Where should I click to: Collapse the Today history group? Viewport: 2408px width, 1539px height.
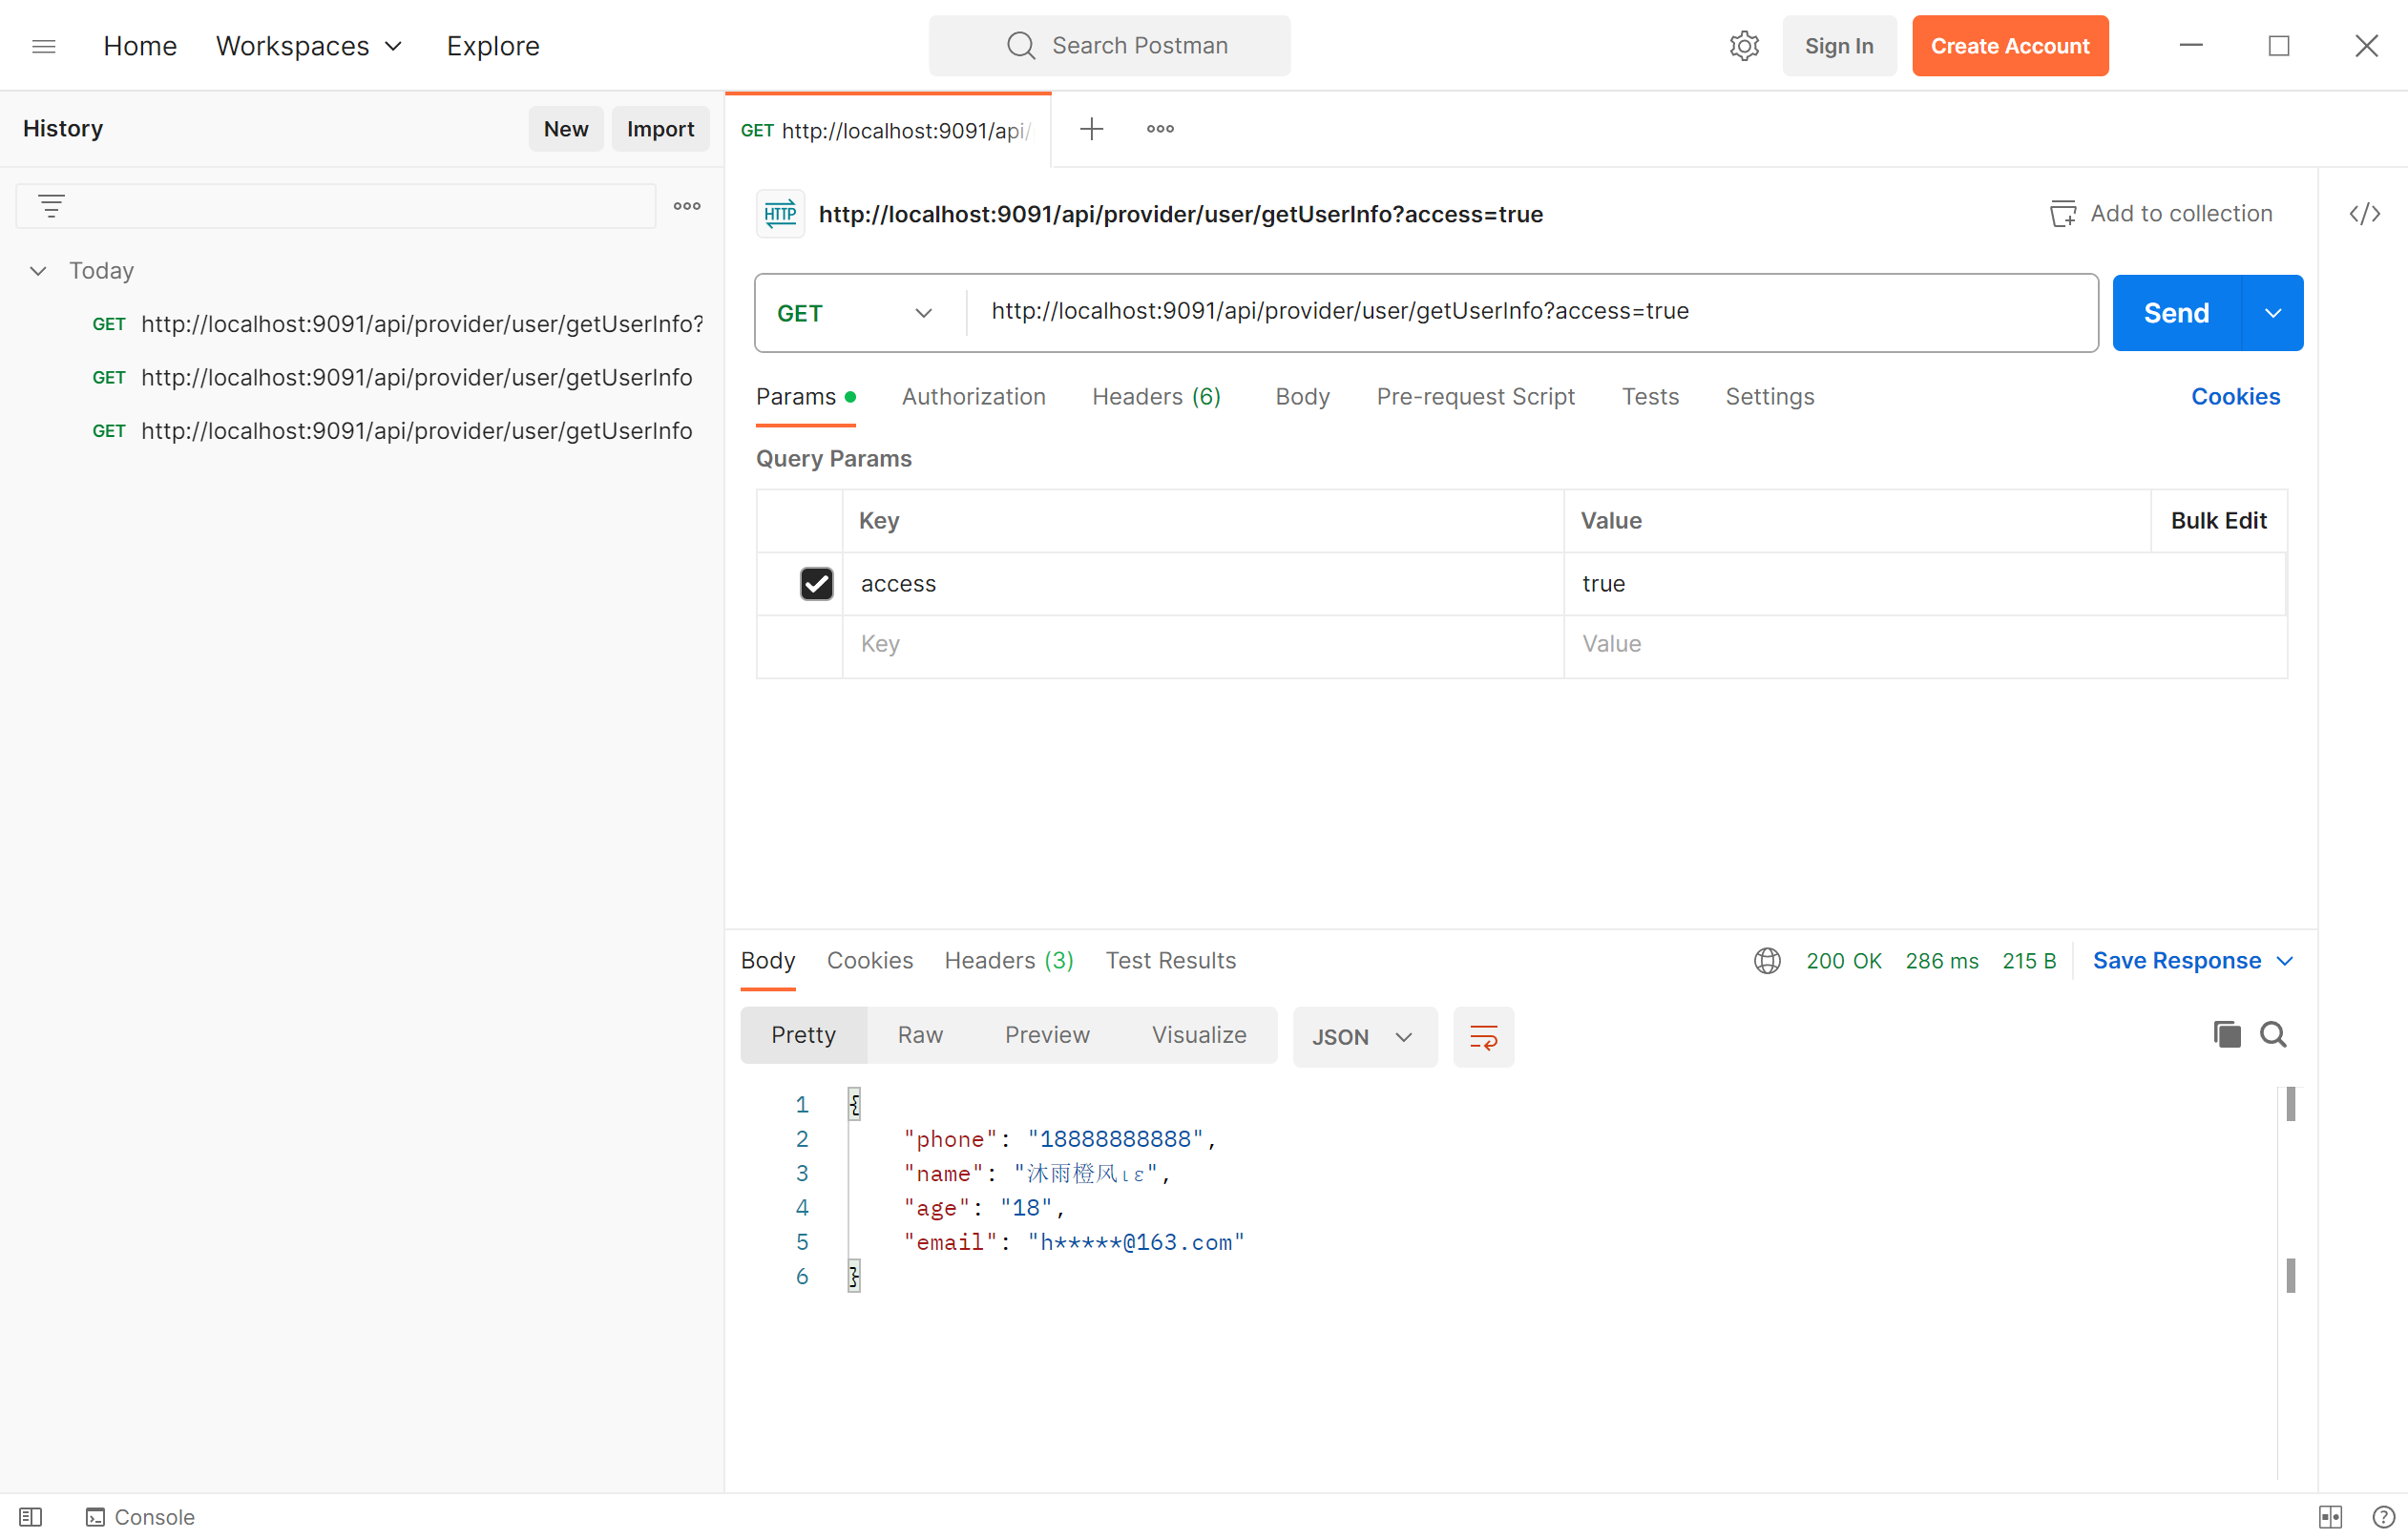pyautogui.click(x=38, y=271)
